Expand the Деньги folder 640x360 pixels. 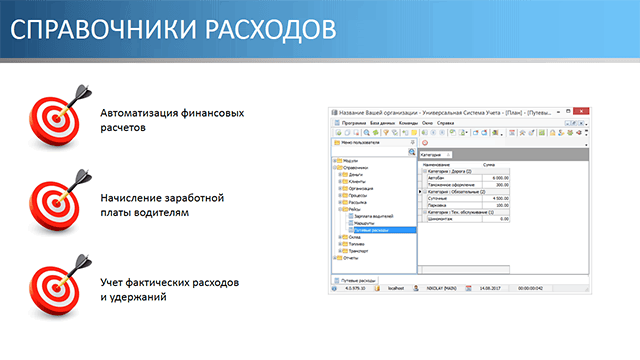[x=340, y=175]
